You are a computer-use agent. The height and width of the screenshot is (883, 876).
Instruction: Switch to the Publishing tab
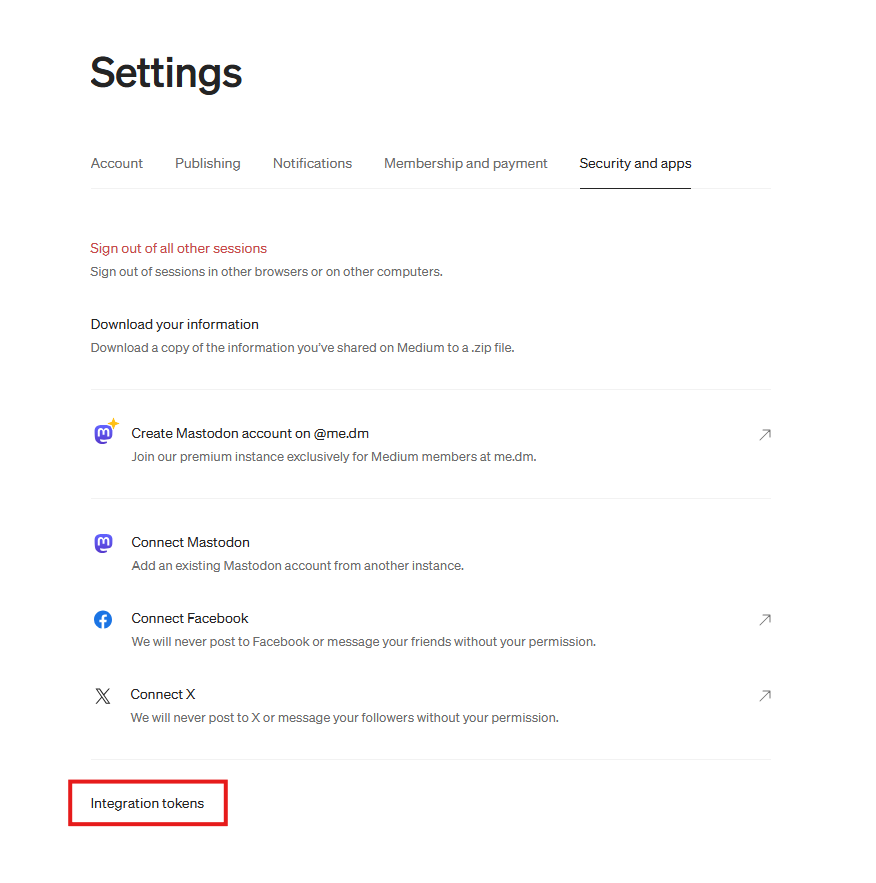(208, 163)
